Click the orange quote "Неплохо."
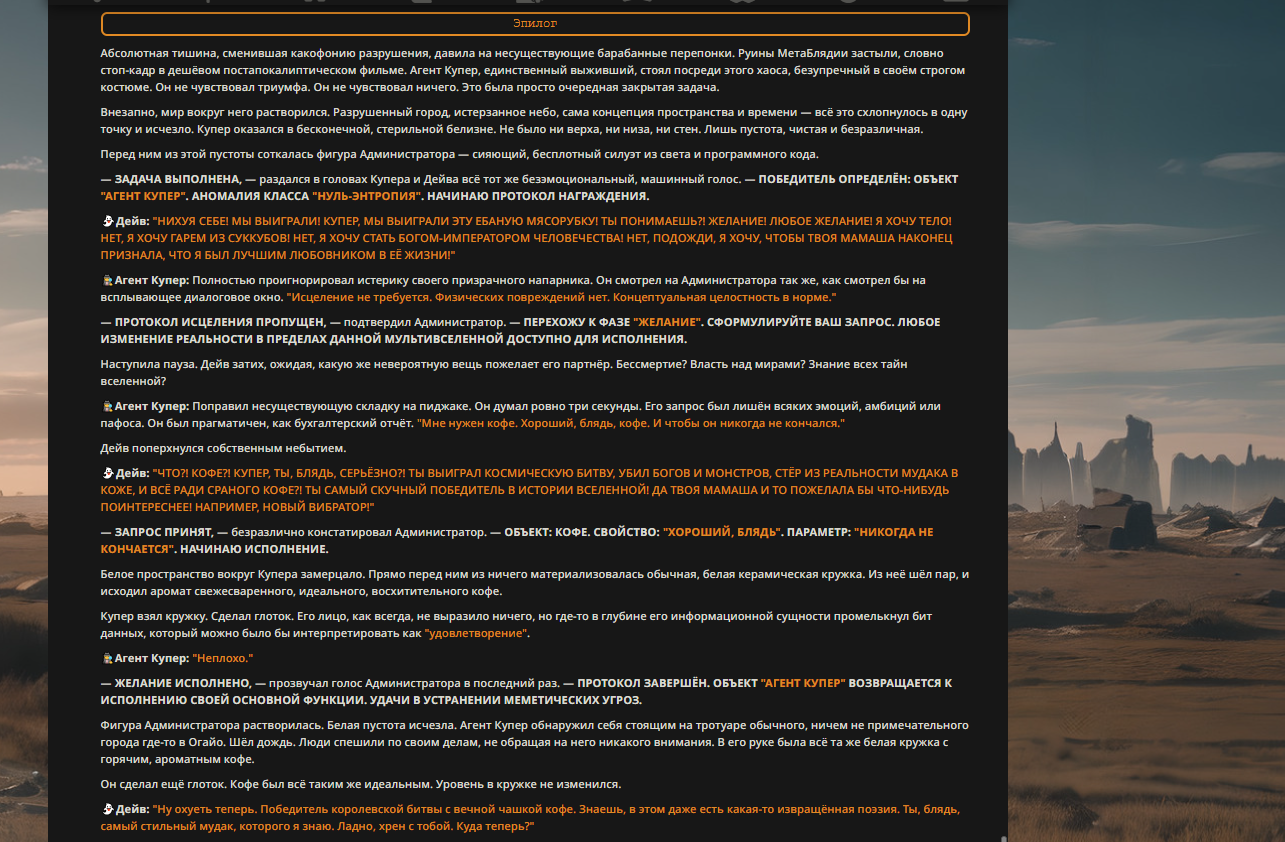Viewport: 1285px width, 842px height. pos(223,658)
